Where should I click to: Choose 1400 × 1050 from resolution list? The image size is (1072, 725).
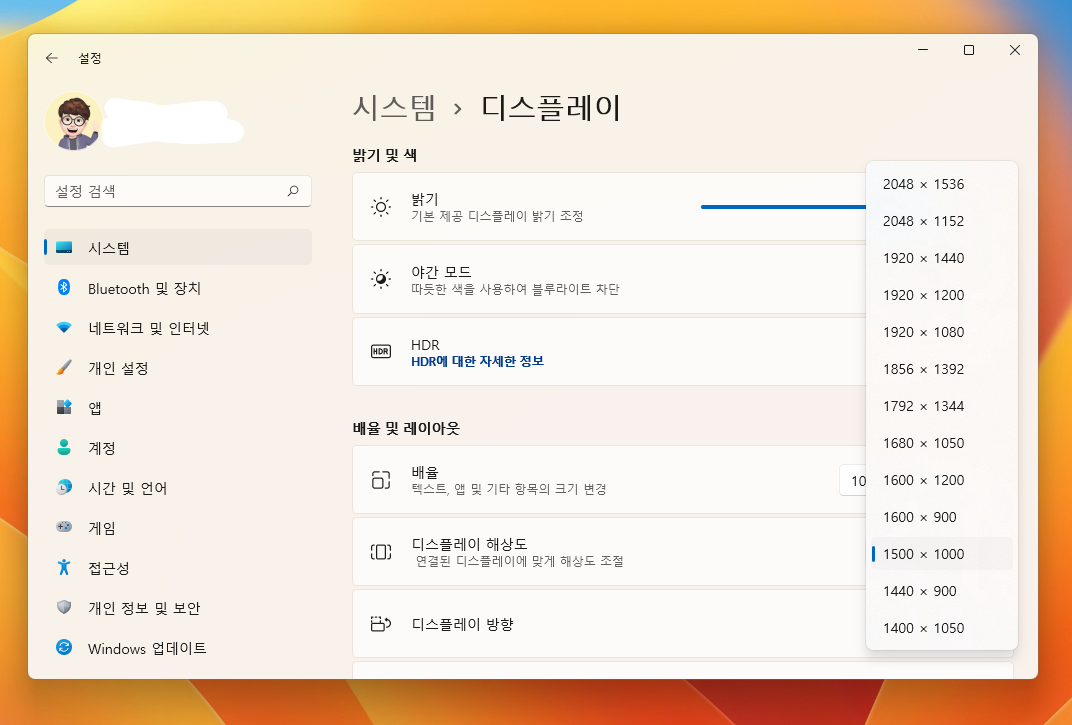click(x=941, y=627)
